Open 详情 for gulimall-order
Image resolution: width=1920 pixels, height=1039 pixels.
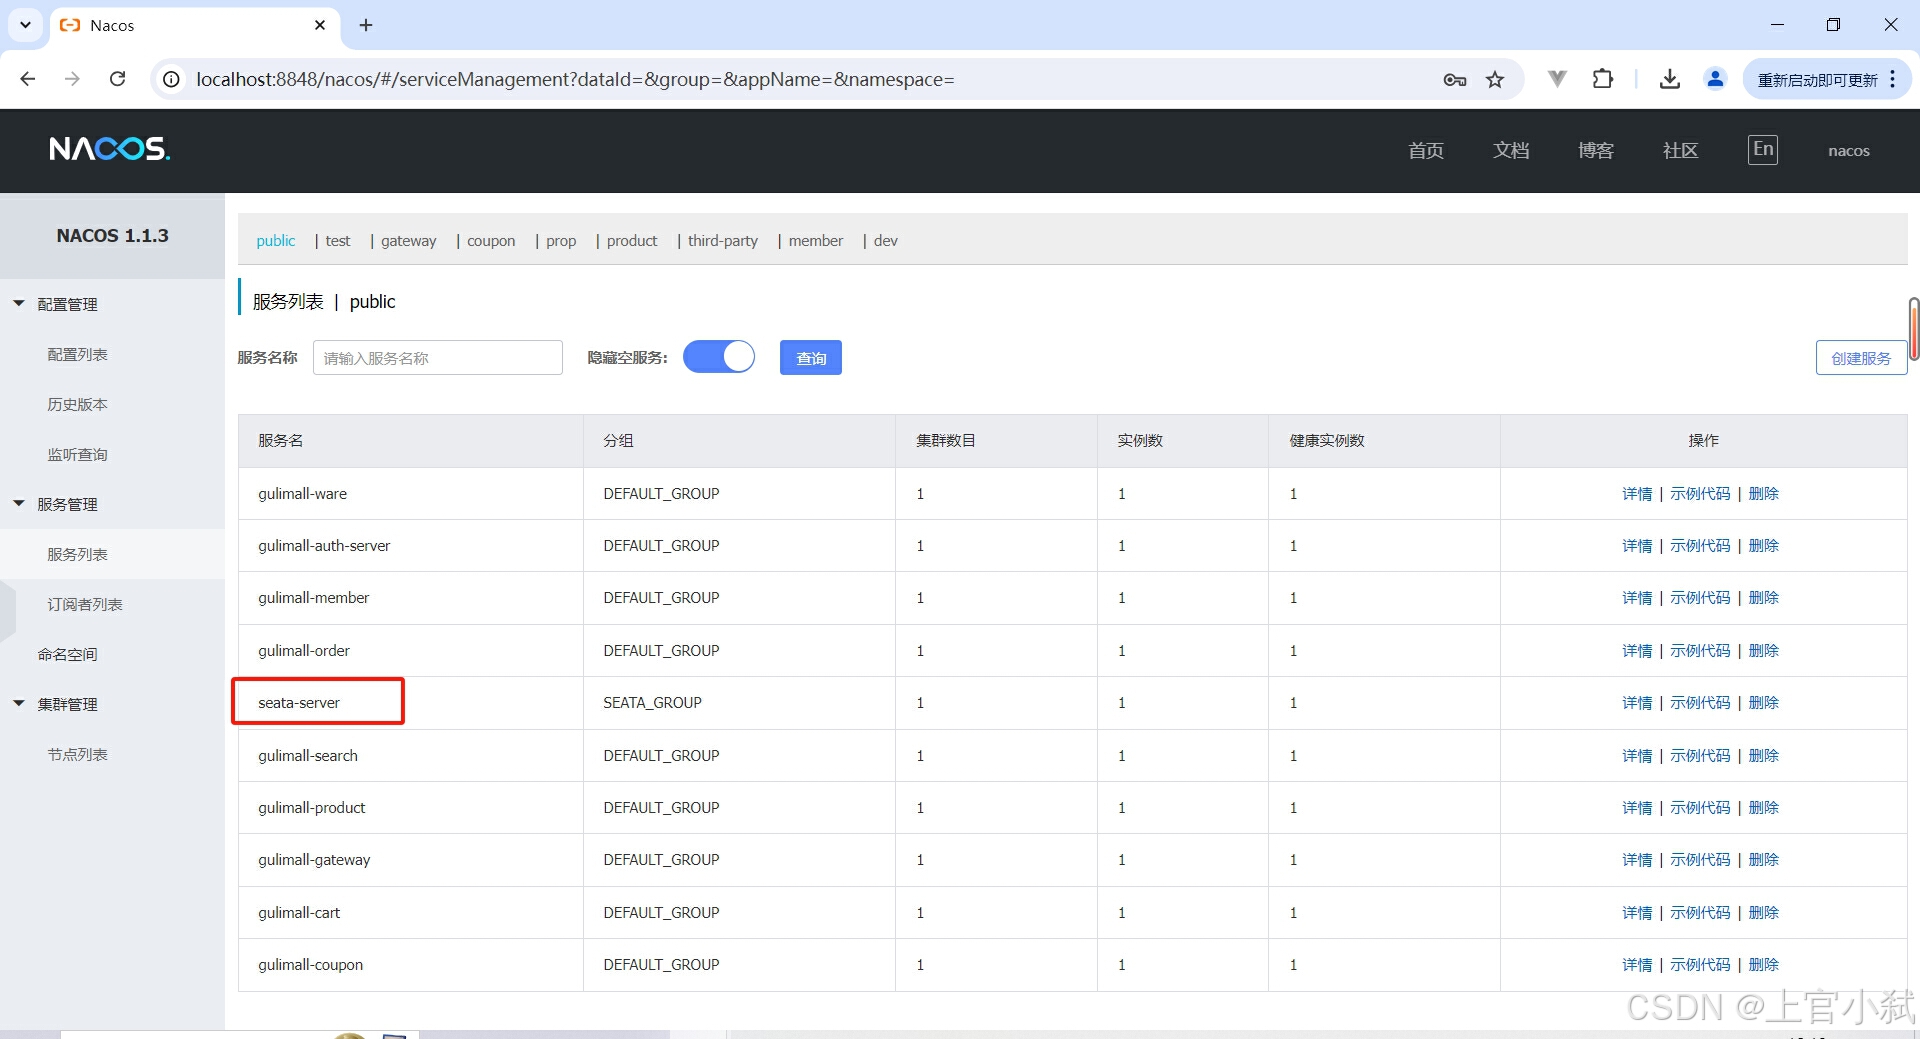(1637, 651)
